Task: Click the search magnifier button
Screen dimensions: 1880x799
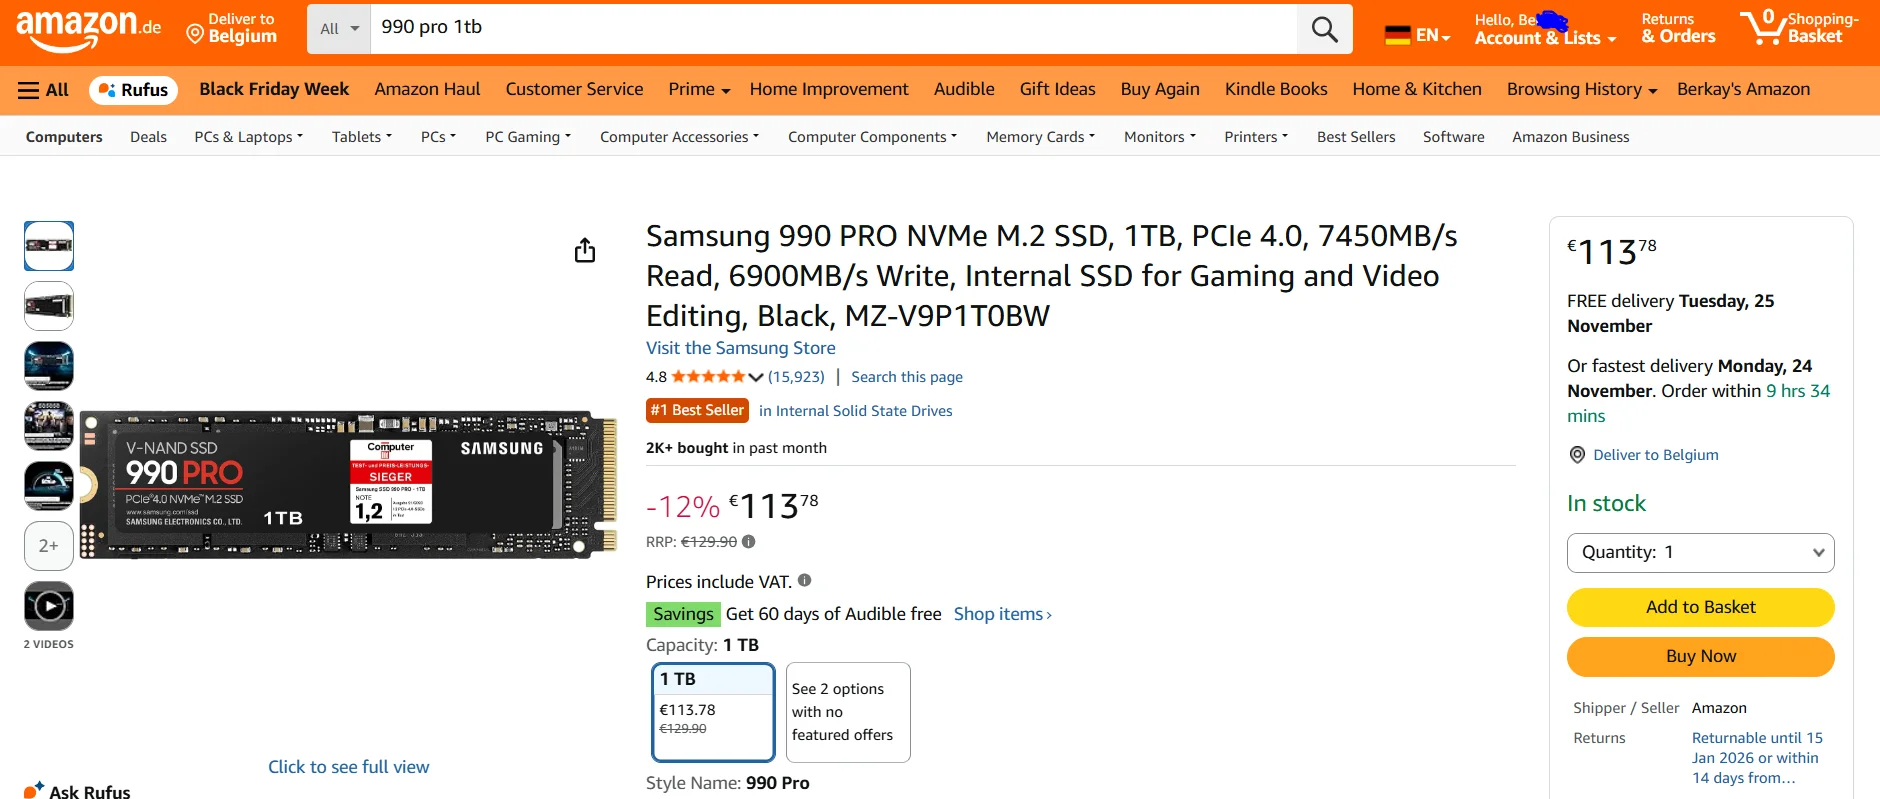Action: coord(1324,29)
